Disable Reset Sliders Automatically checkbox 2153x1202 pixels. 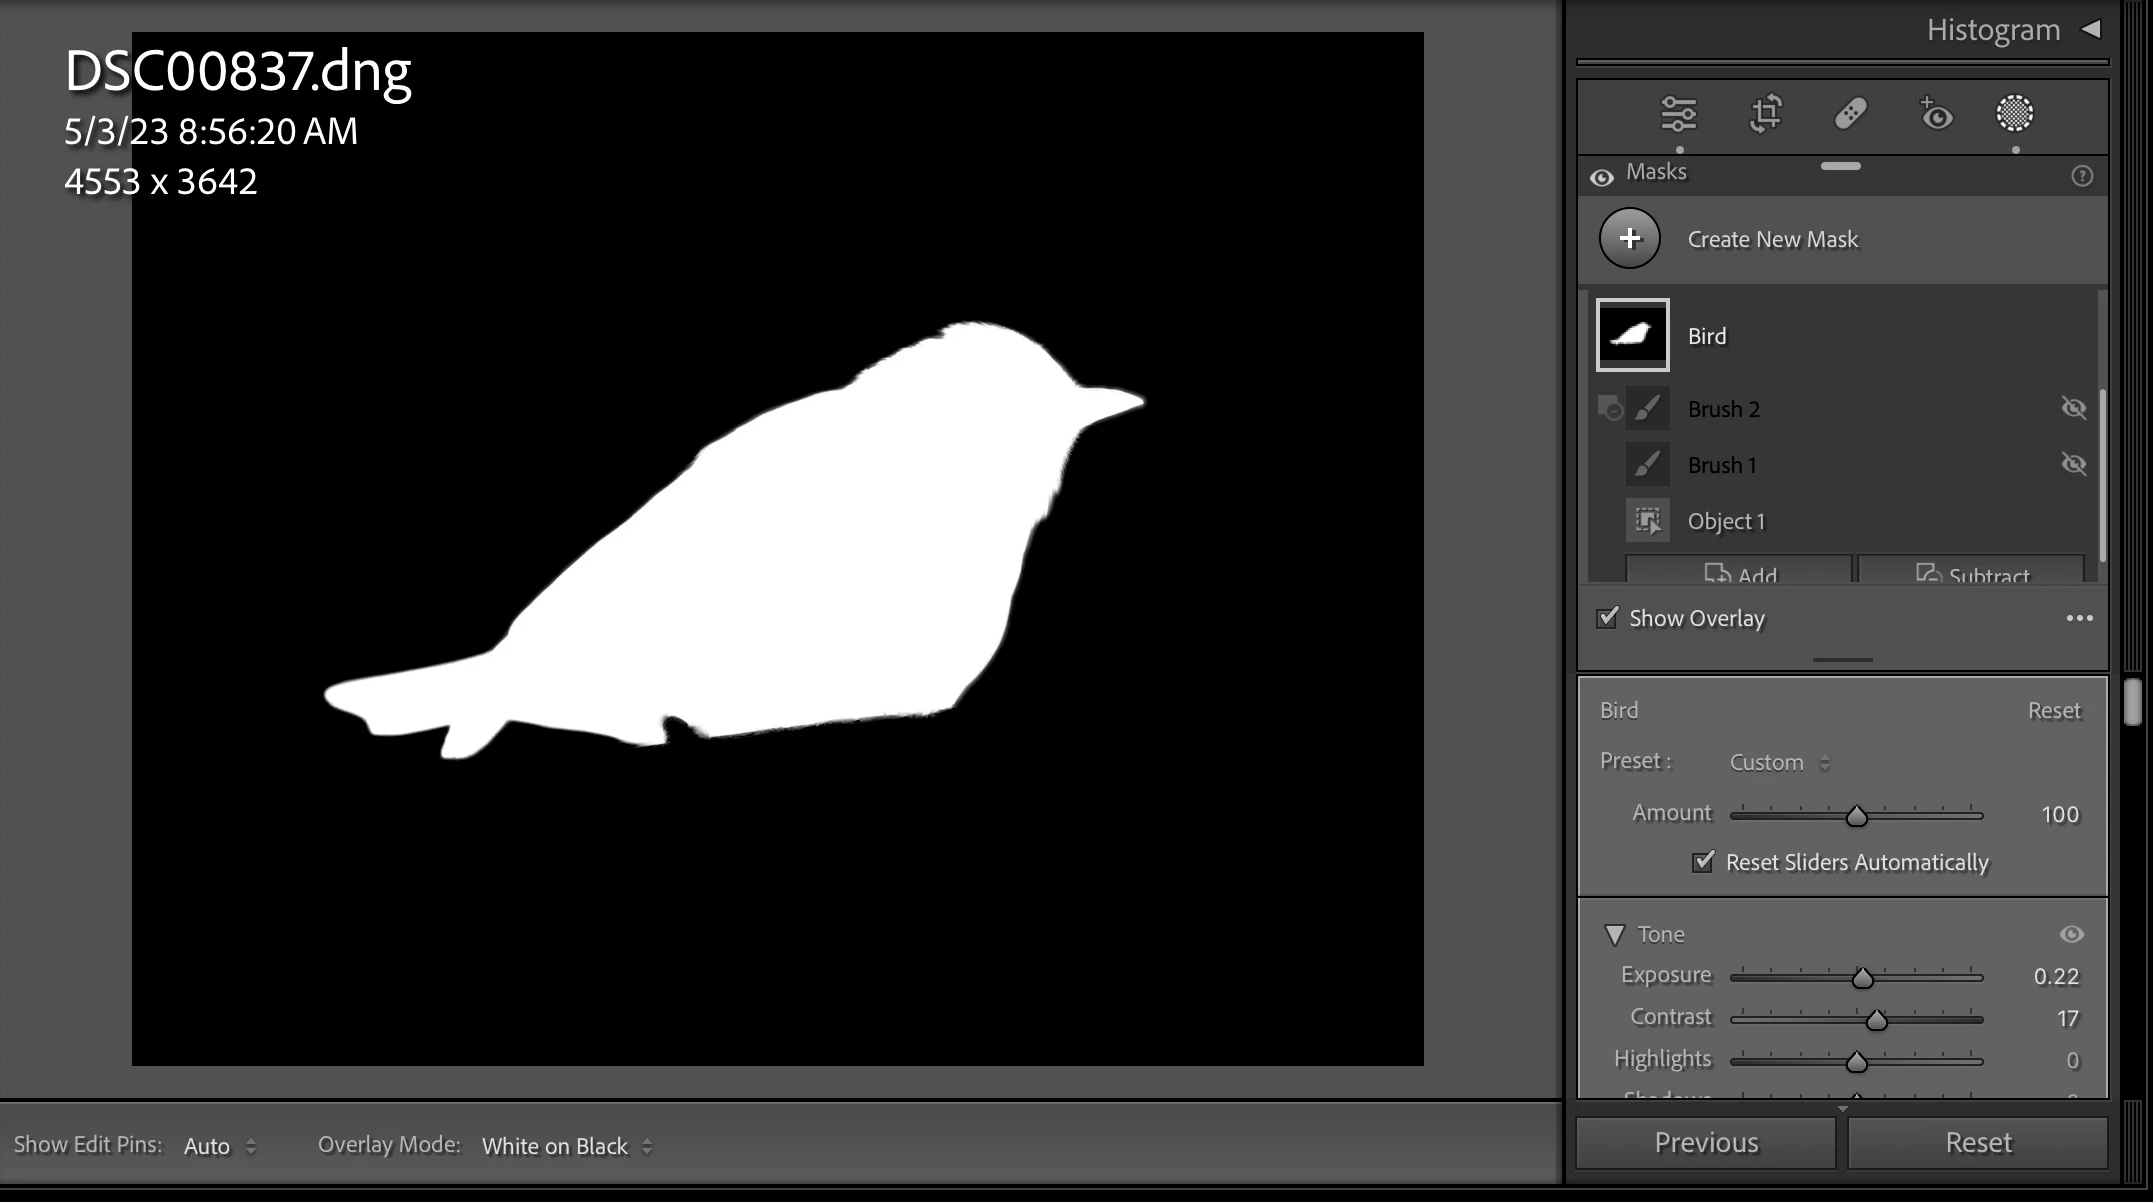click(1702, 862)
